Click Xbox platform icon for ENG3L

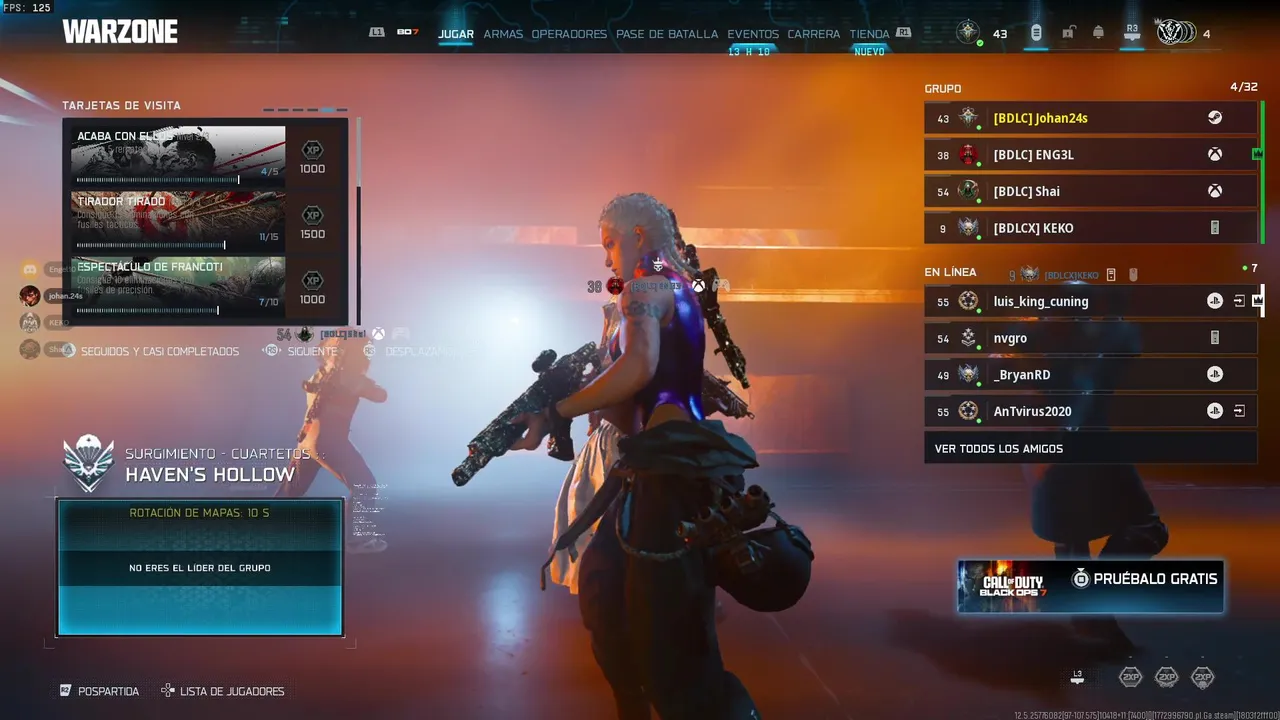point(1214,155)
